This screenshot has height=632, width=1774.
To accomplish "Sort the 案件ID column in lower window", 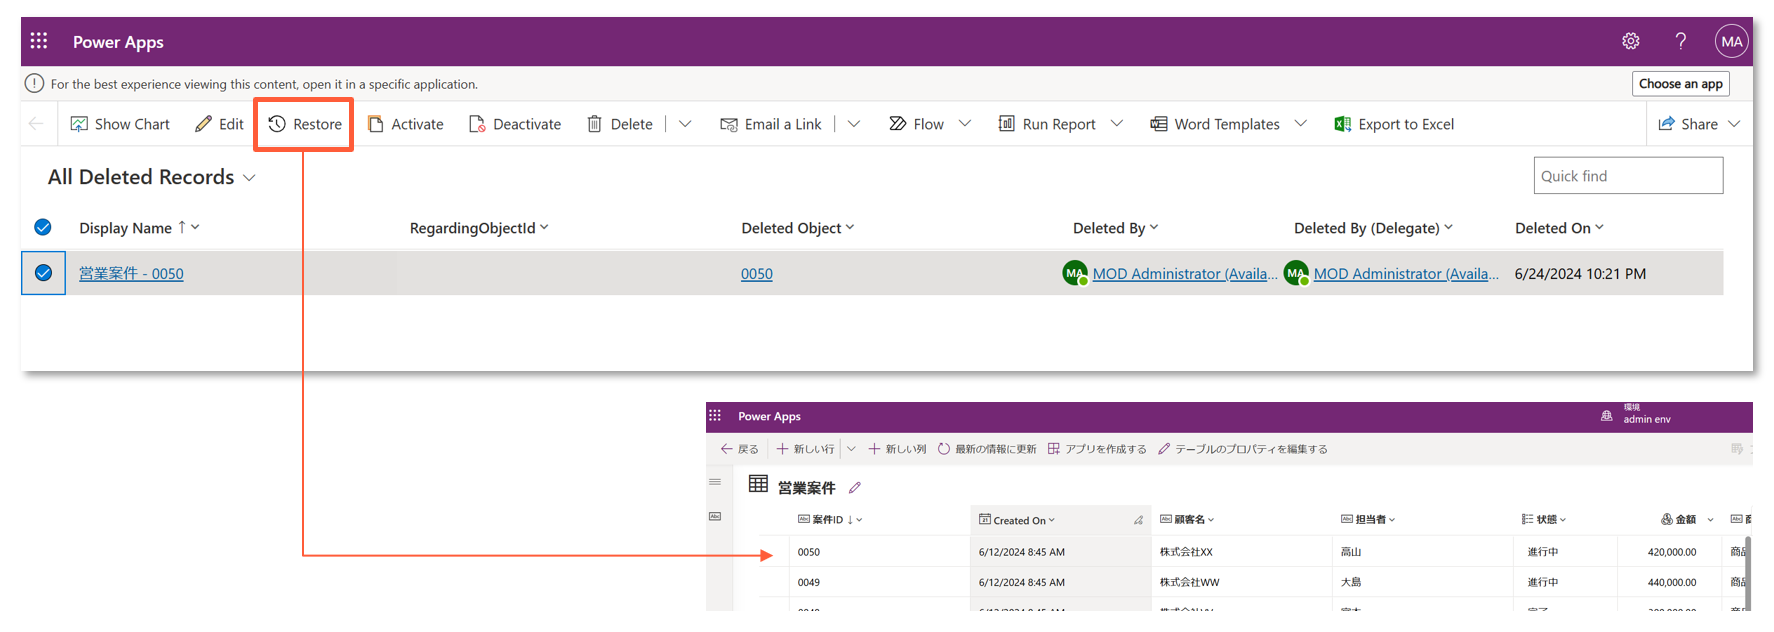I will click(830, 520).
